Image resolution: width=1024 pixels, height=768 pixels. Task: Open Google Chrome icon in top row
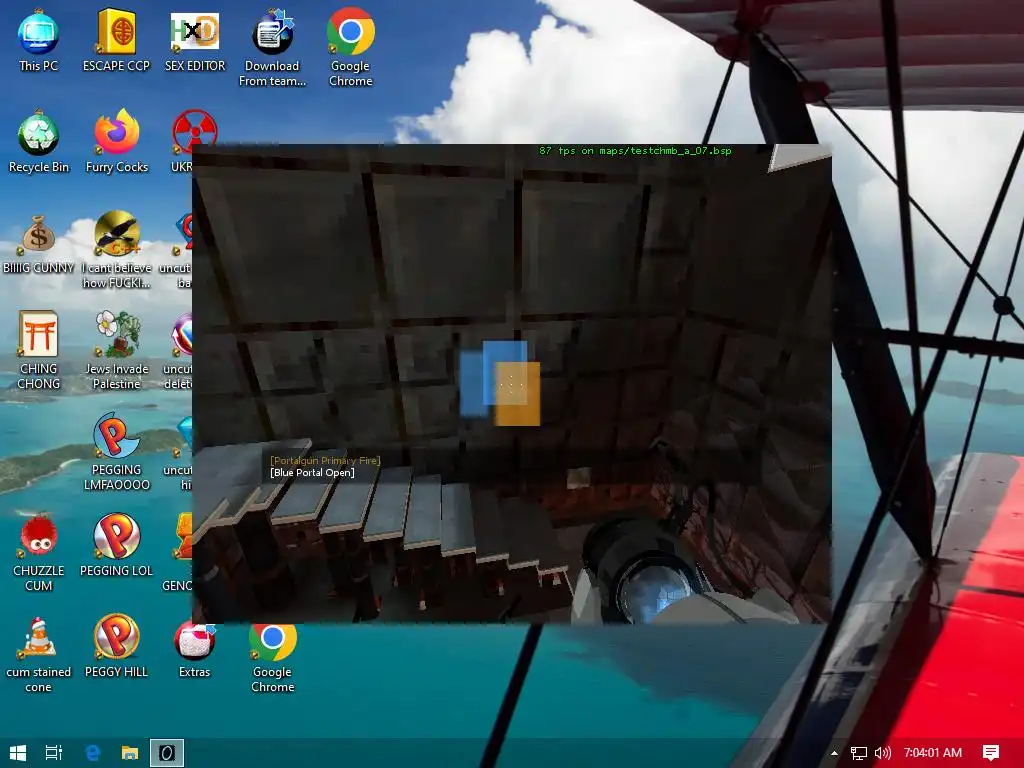pos(351,48)
